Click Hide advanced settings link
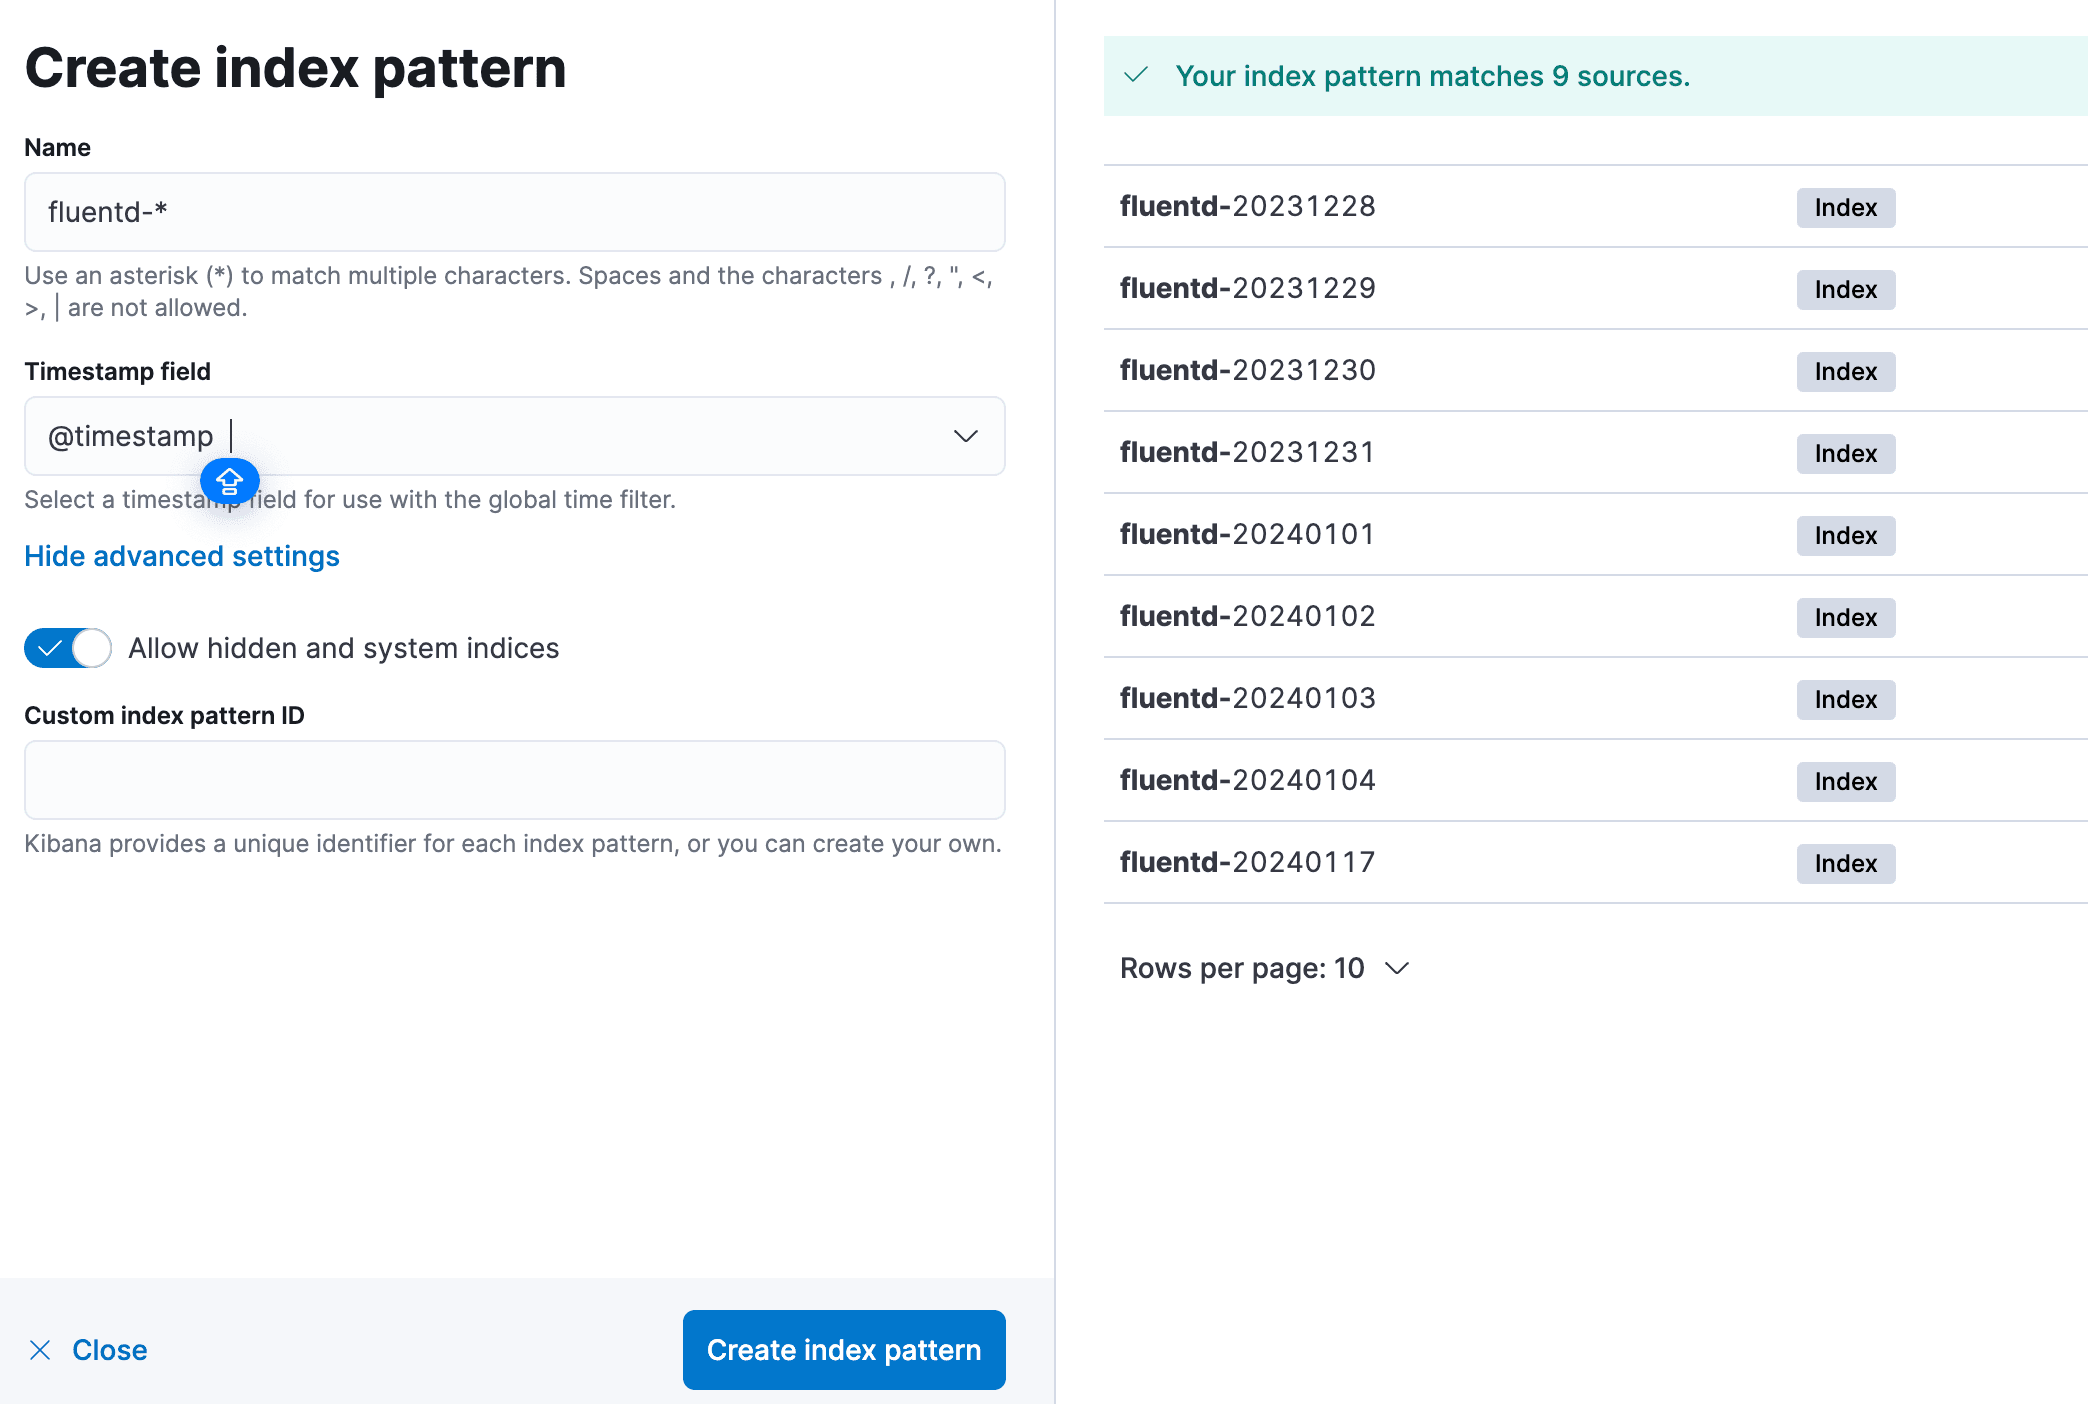Image resolution: width=2094 pixels, height=1404 pixels. 182,556
